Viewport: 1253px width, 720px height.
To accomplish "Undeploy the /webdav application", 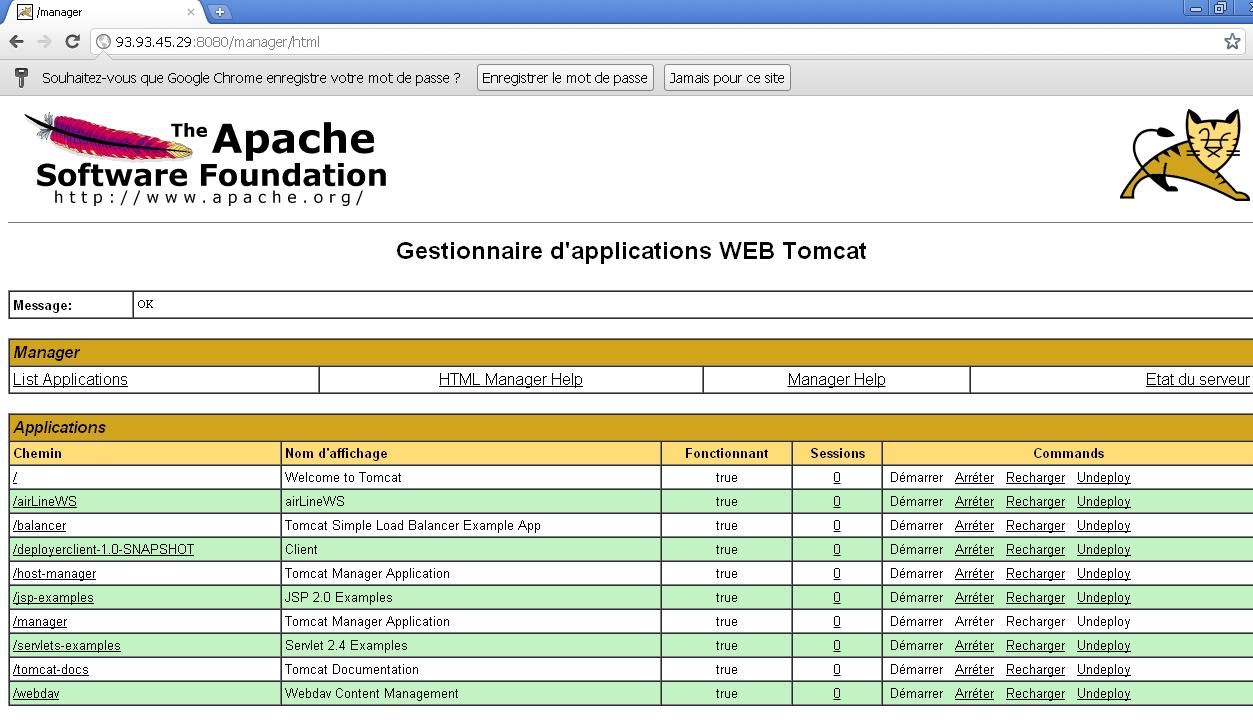I will (1103, 694).
